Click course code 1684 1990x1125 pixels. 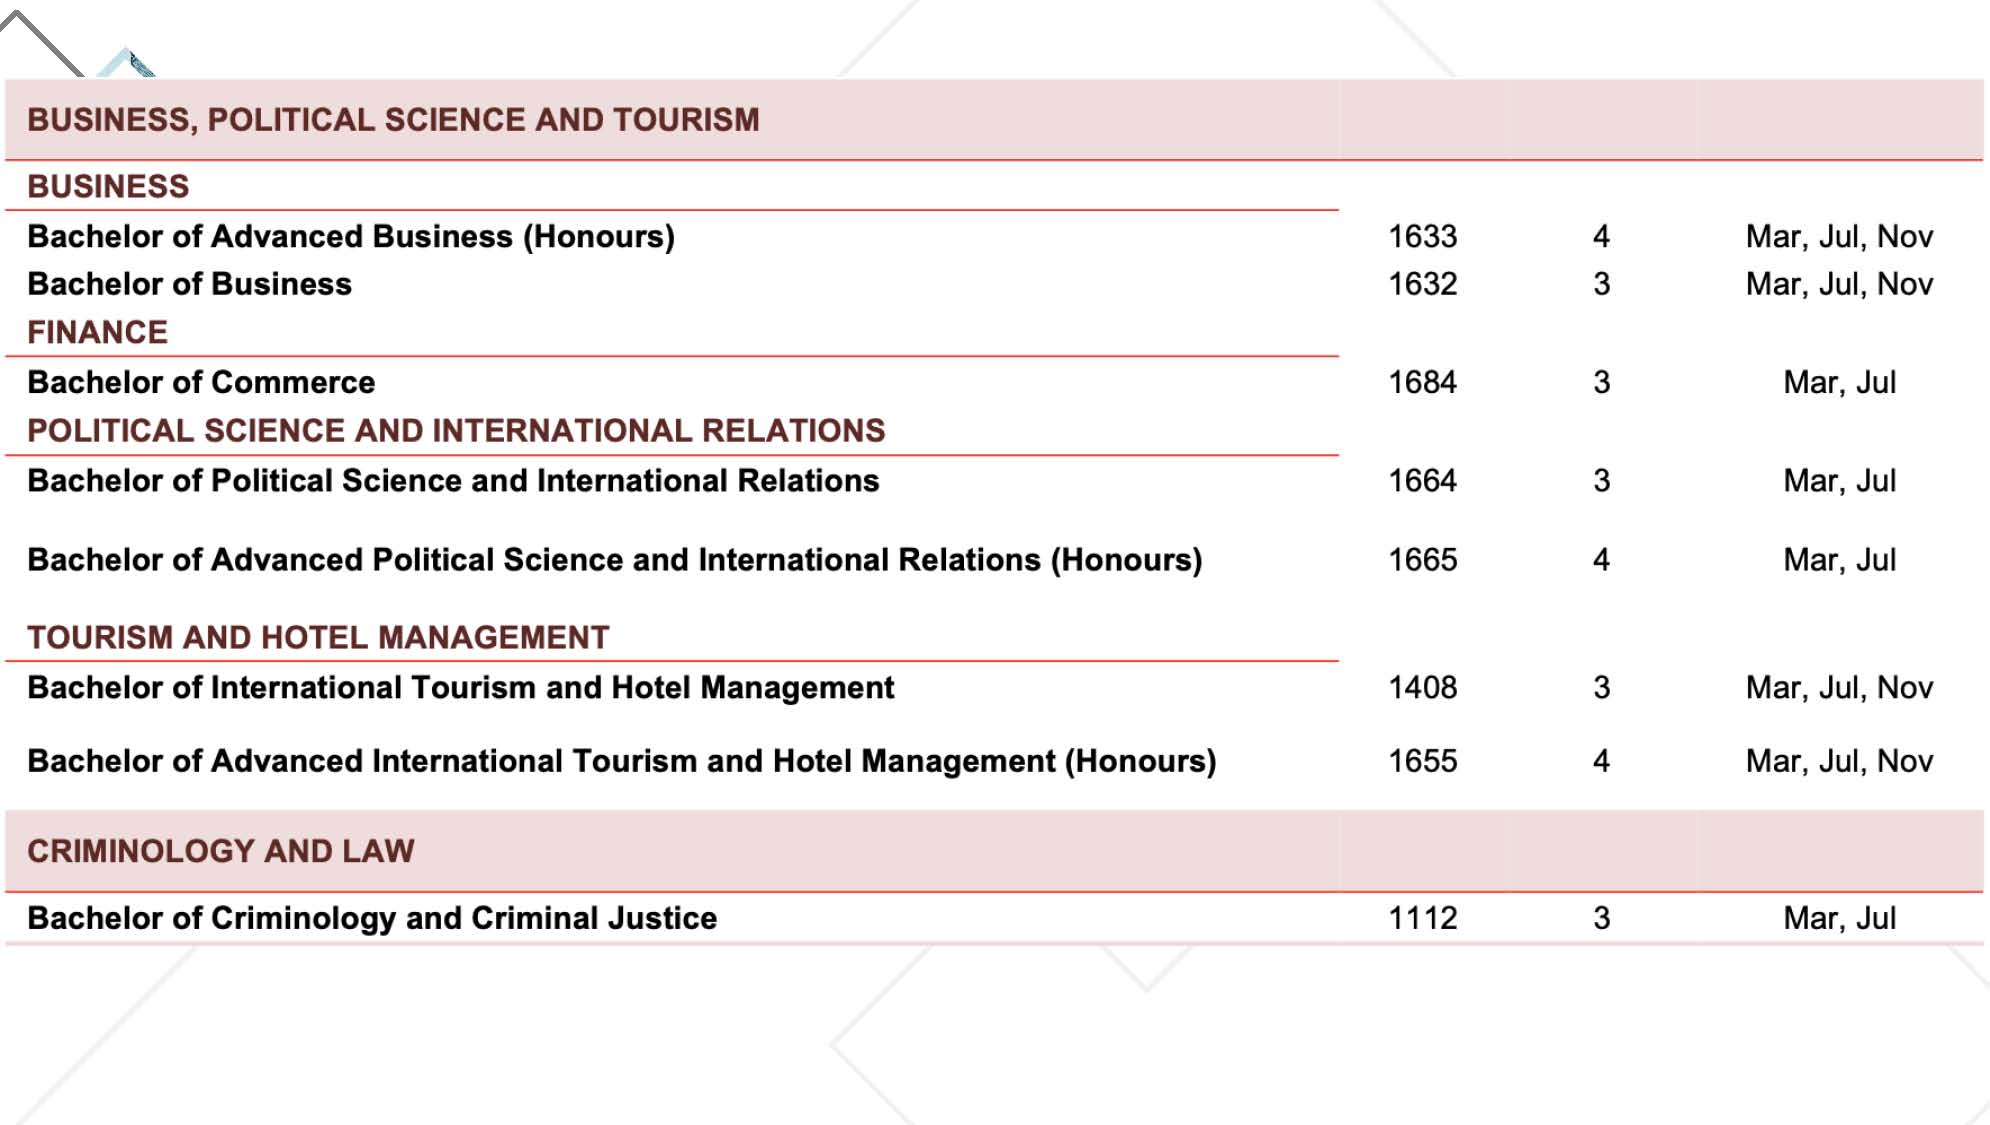[1422, 383]
